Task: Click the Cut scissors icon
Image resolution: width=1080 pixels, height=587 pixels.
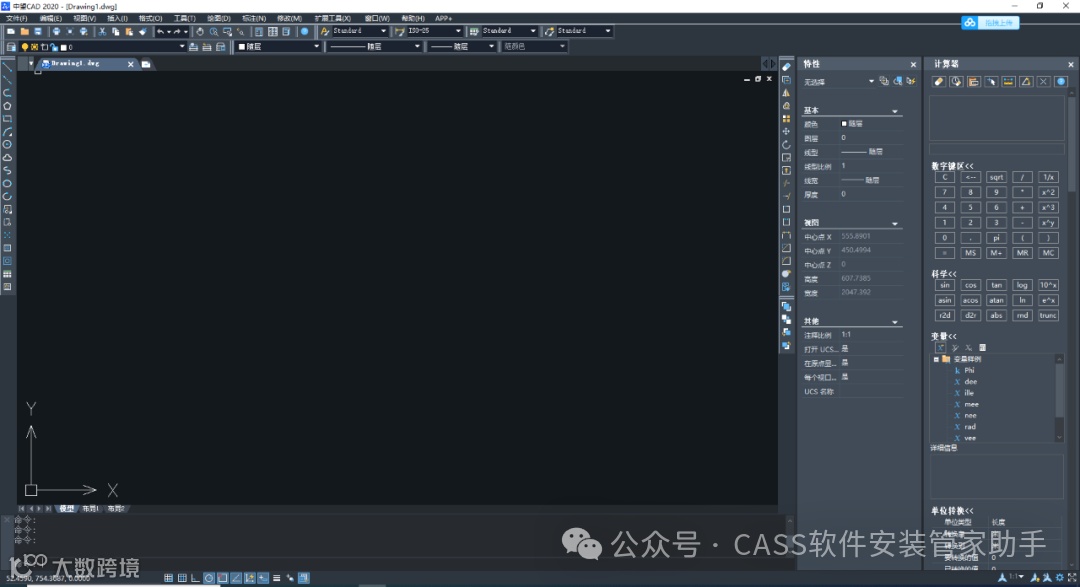Action: click(102, 31)
